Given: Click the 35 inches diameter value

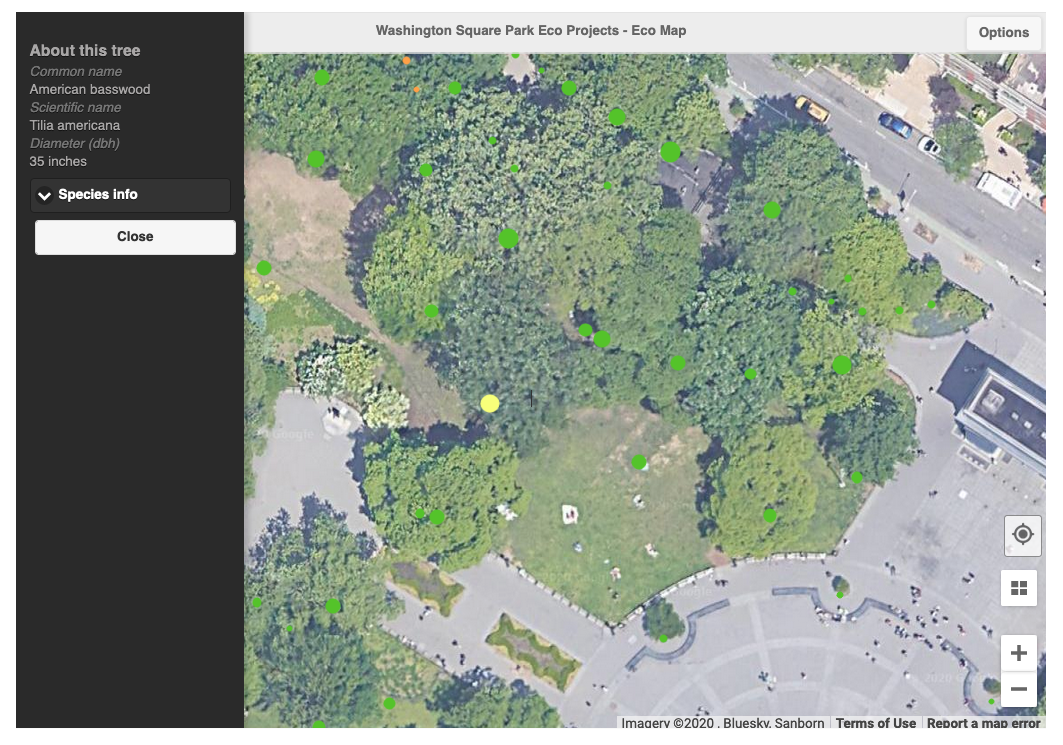Looking at the screenshot, I should click(x=58, y=161).
